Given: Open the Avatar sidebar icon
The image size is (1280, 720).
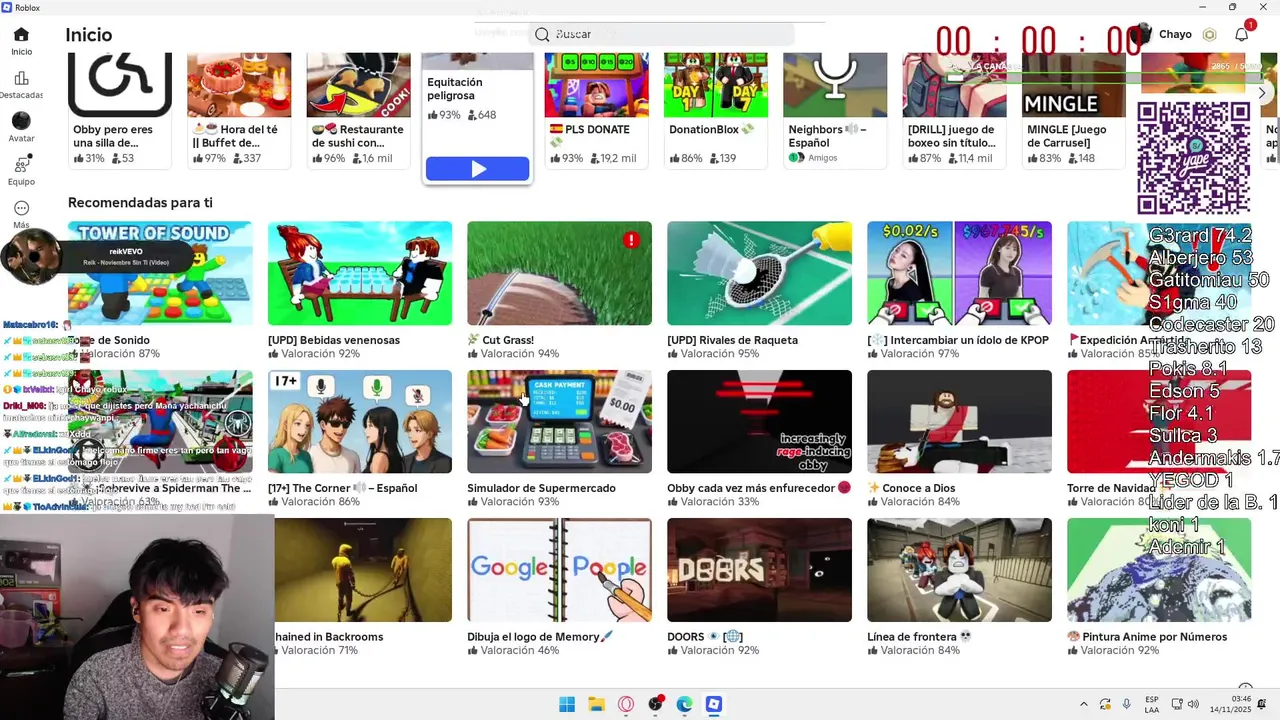Looking at the screenshot, I should tap(21, 121).
